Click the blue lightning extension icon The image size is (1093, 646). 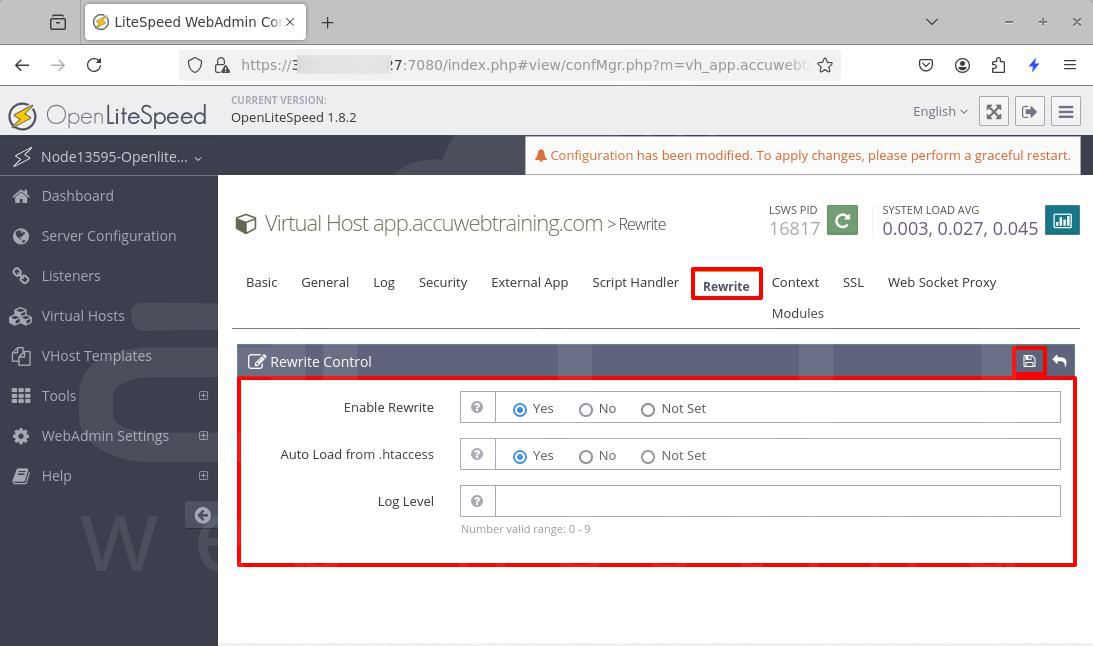click(x=1034, y=65)
